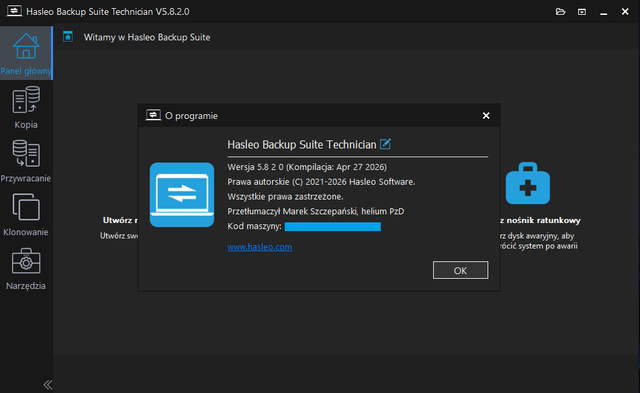
Task: Open the title bar menu dropdown icon
Action: pyautogui.click(x=582, y=12)
